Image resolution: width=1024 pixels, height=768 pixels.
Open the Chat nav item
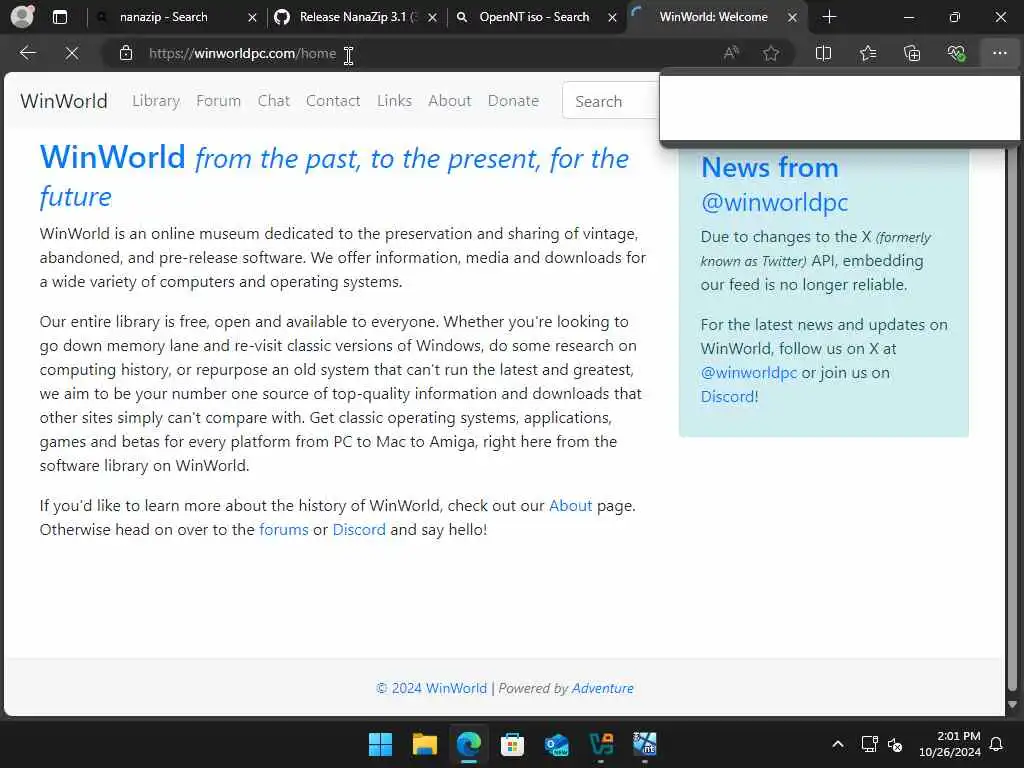(x=273, y=101)
